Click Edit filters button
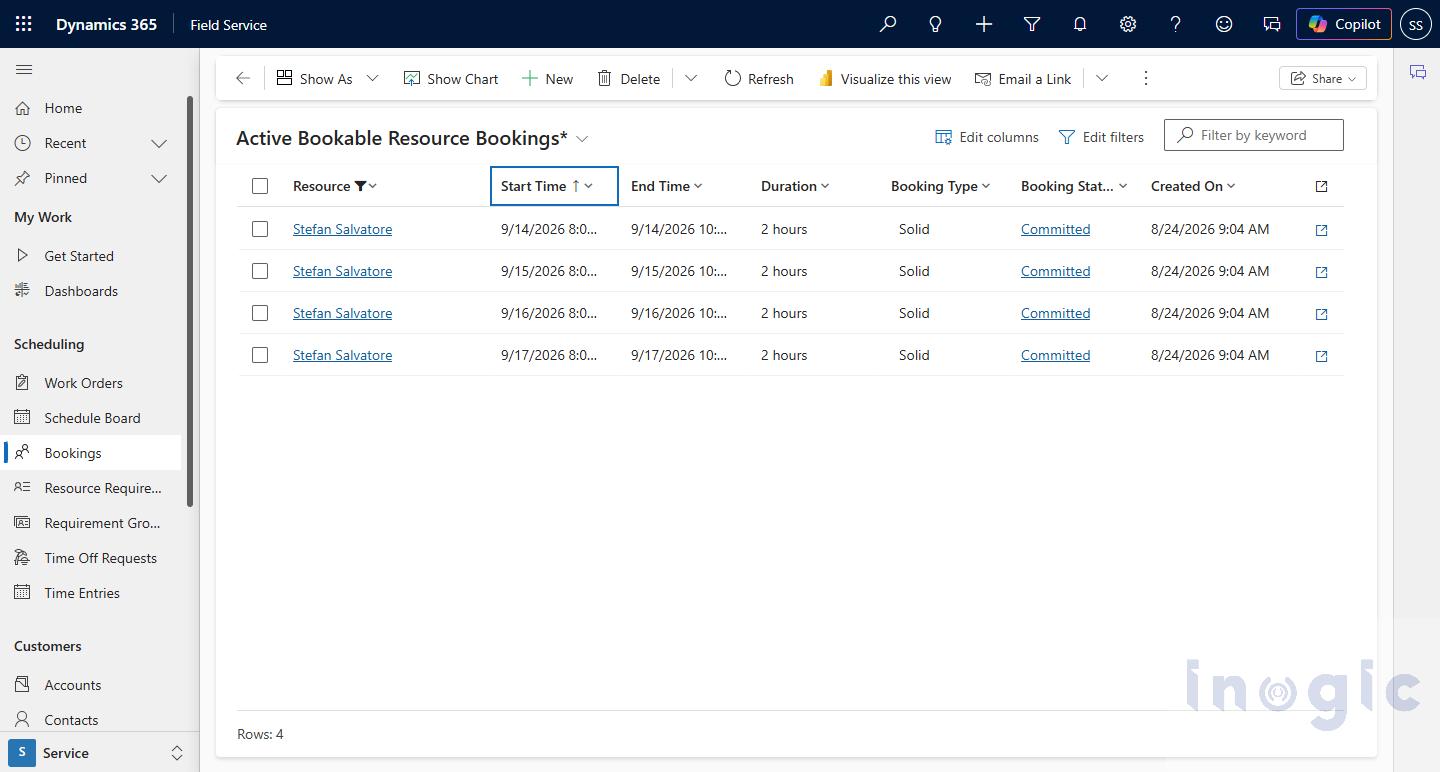The height and width of the screenshot is (772, 1440). click(x=1101, y=137)
